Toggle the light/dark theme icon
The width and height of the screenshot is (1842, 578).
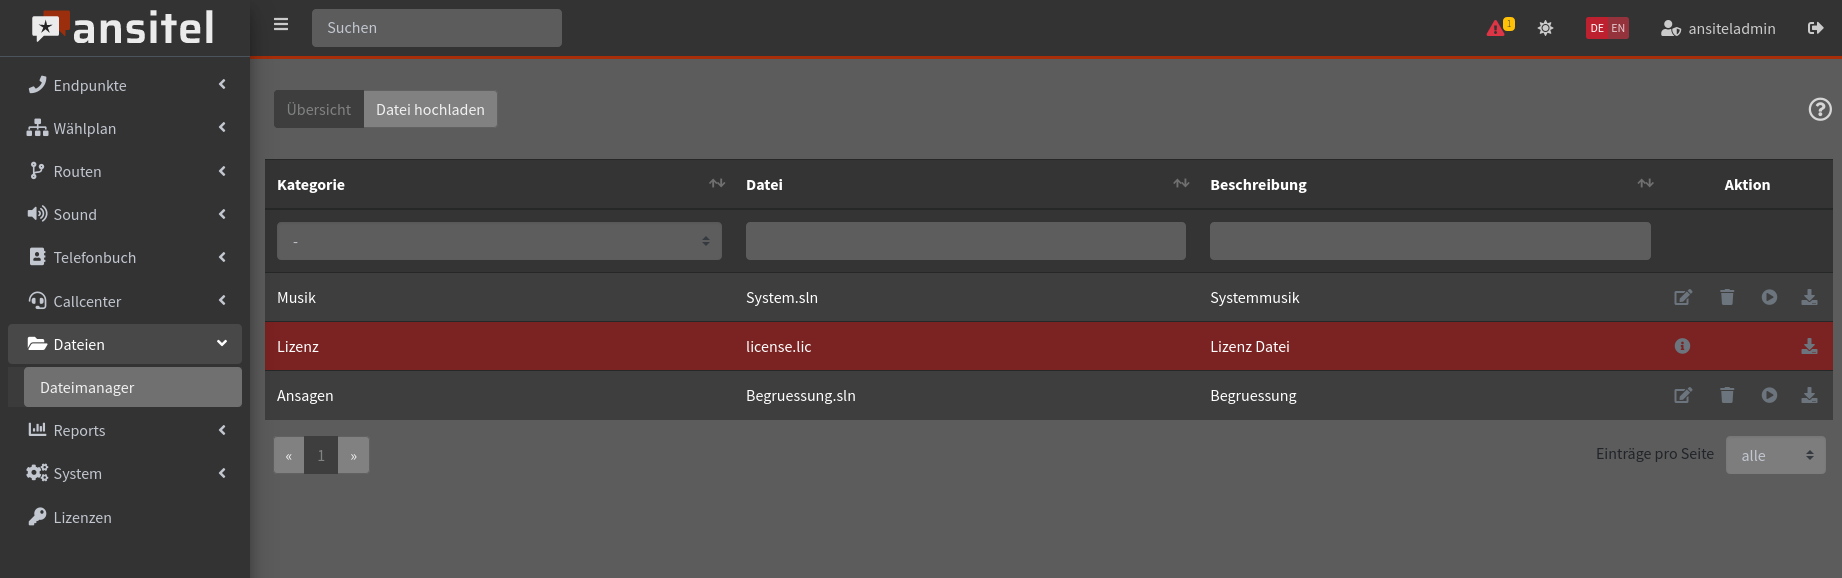click(x=1545, y=28)
